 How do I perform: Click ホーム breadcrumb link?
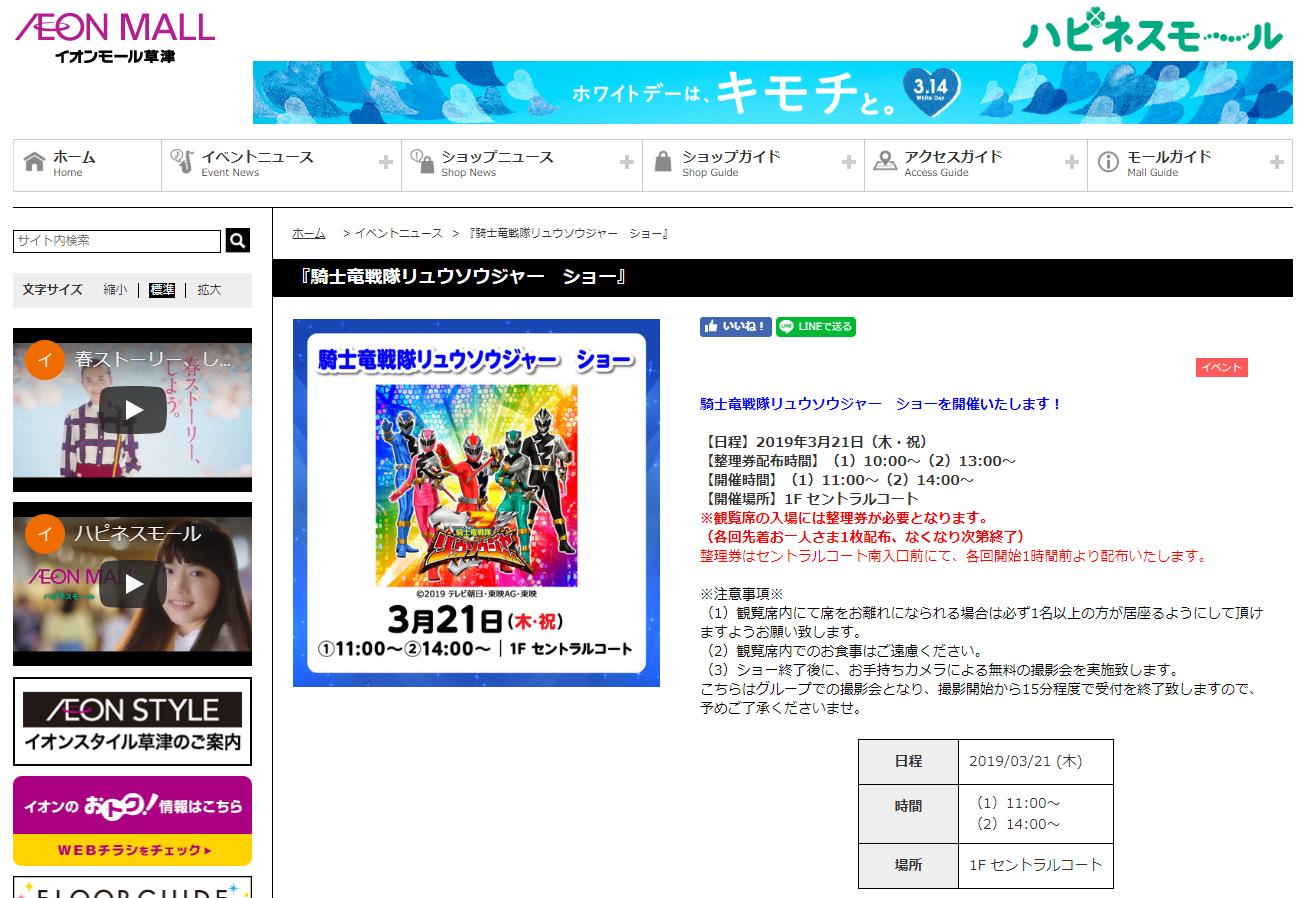tap(309, 233)
